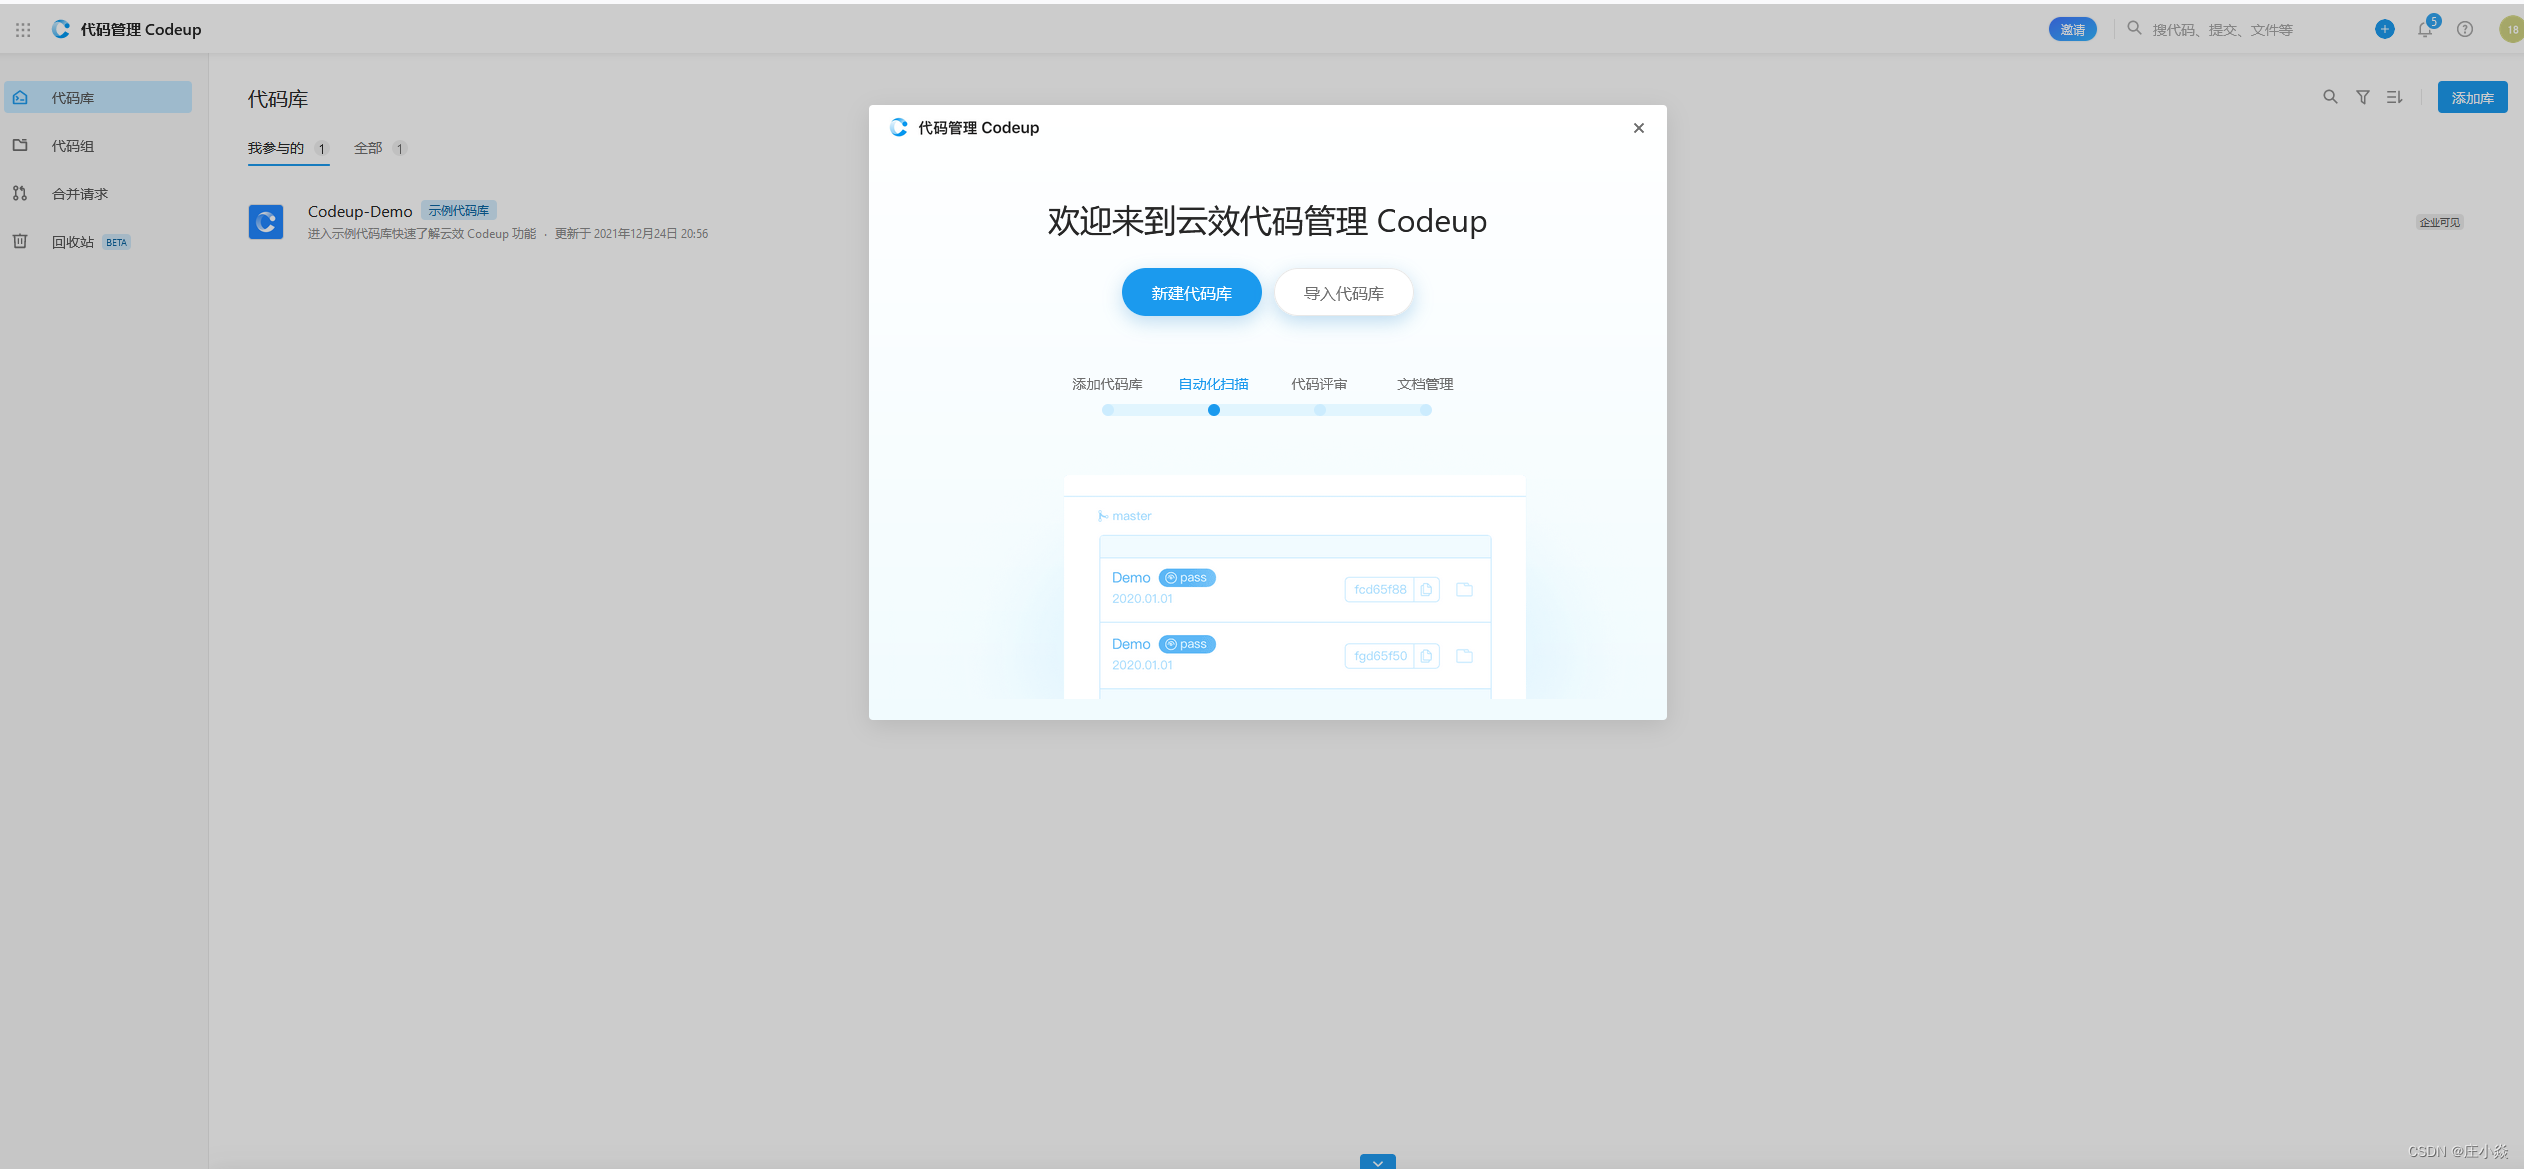Switch to the 全部 repositories tab
Image resolution: width=2524 pixels, height=1169 pixels.
(x=369, y=148)
